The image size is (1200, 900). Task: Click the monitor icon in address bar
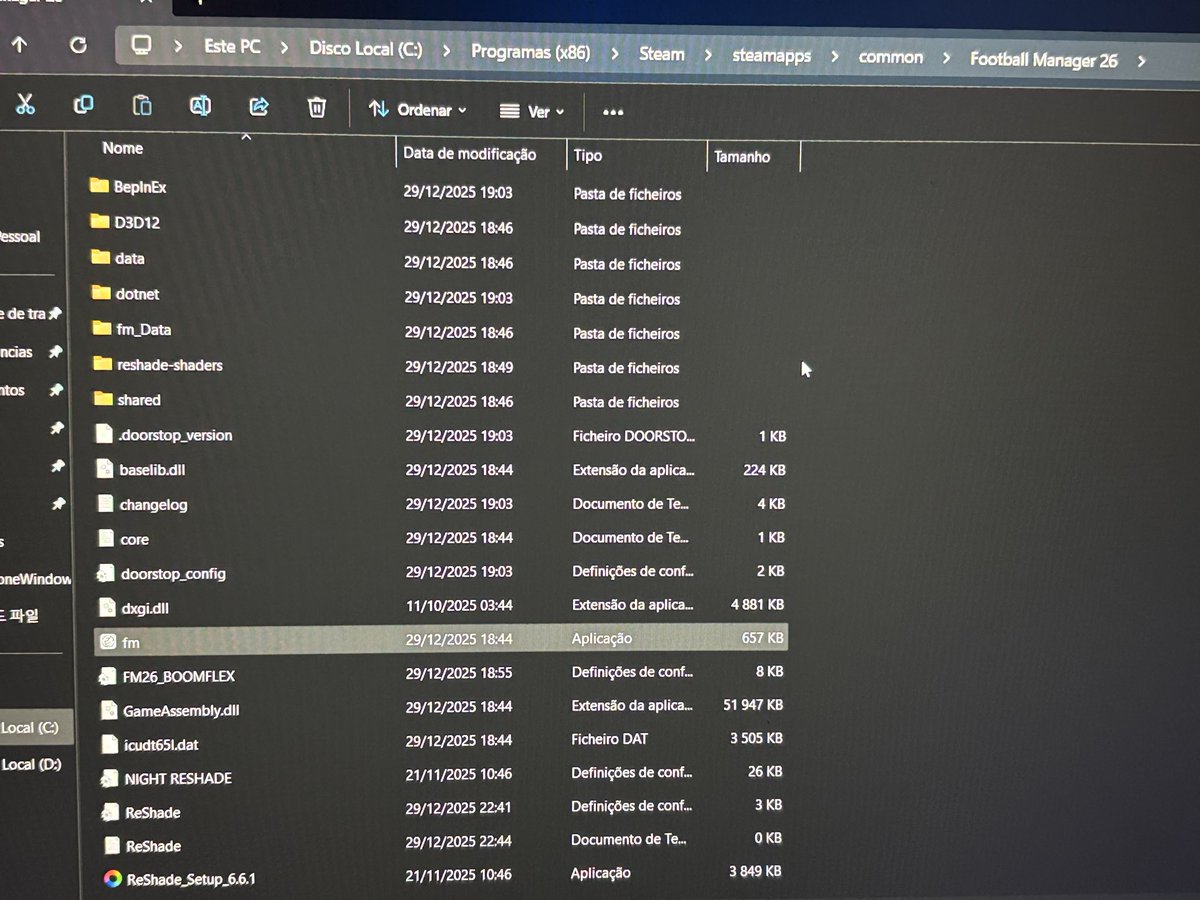click(142, 46)
